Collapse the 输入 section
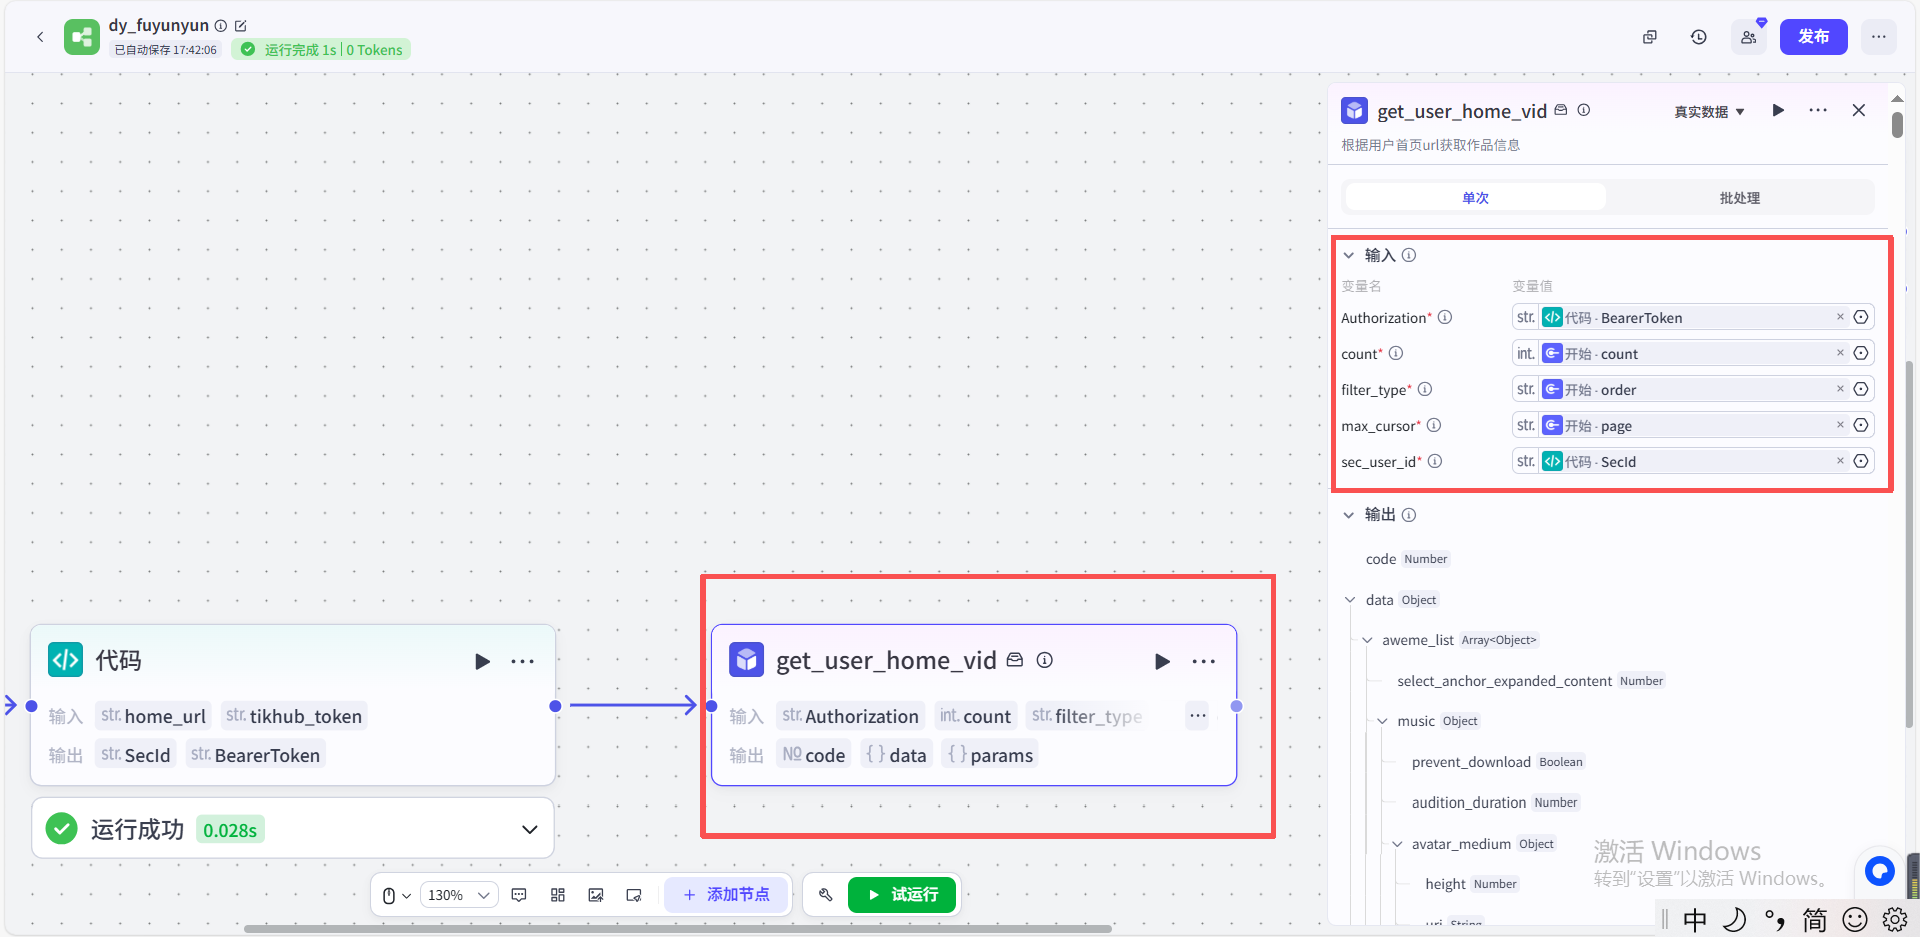The height and width of the screenshot is (937, 1920). pos(1349,255)
